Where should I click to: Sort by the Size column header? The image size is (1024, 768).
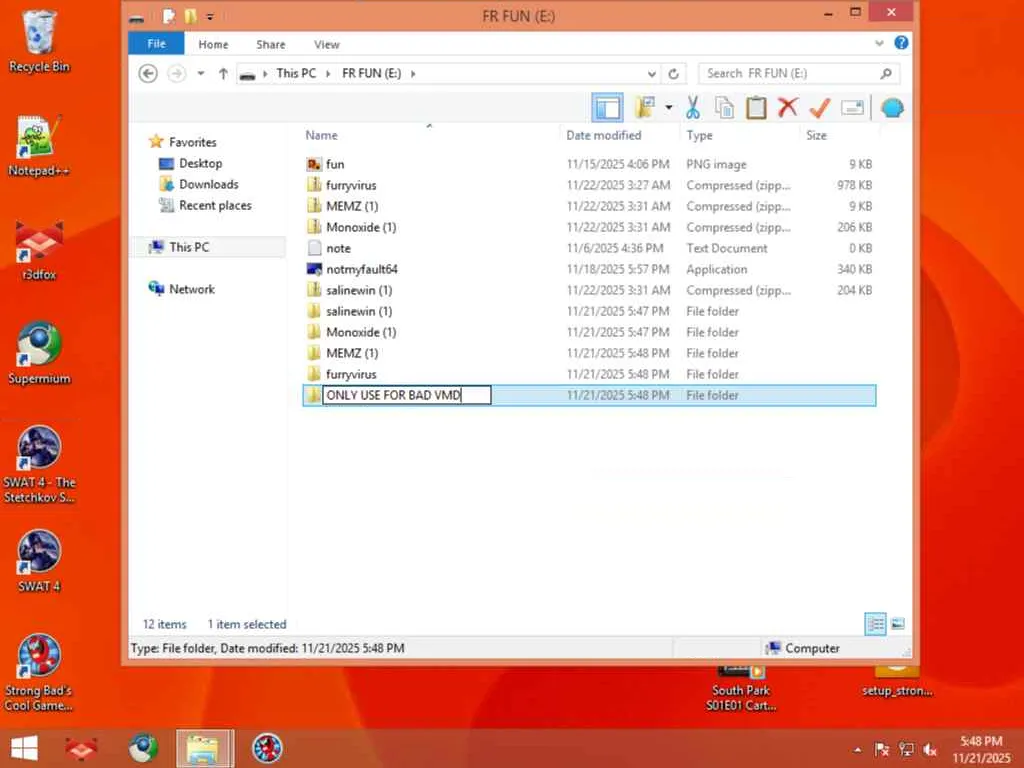click(x=816, y=135)
